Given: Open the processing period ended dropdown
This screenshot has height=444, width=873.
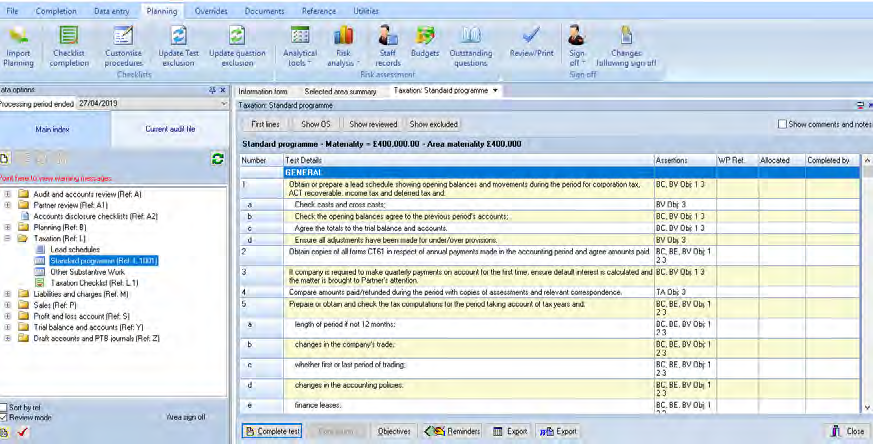Looking at the screenshot, I should (224, 104).
